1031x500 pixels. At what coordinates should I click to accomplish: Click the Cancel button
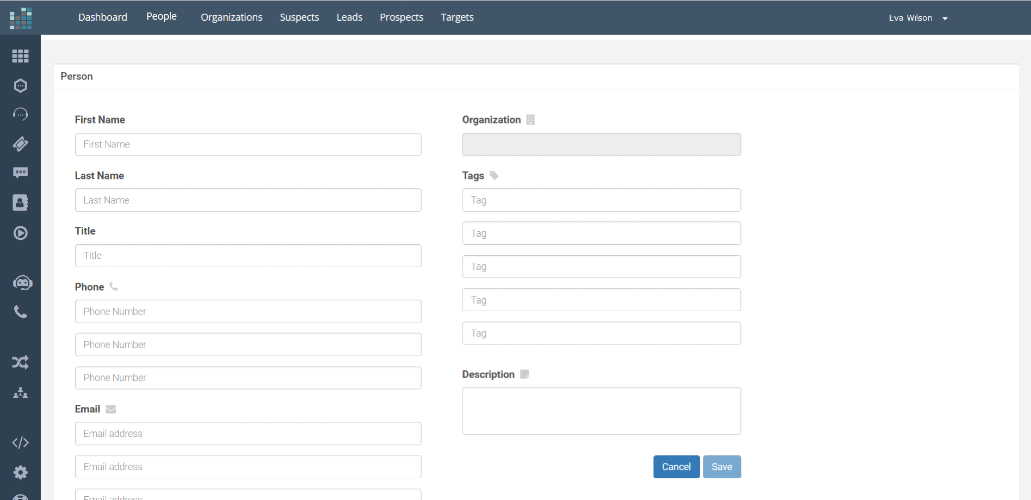click(x=676, y=466)
